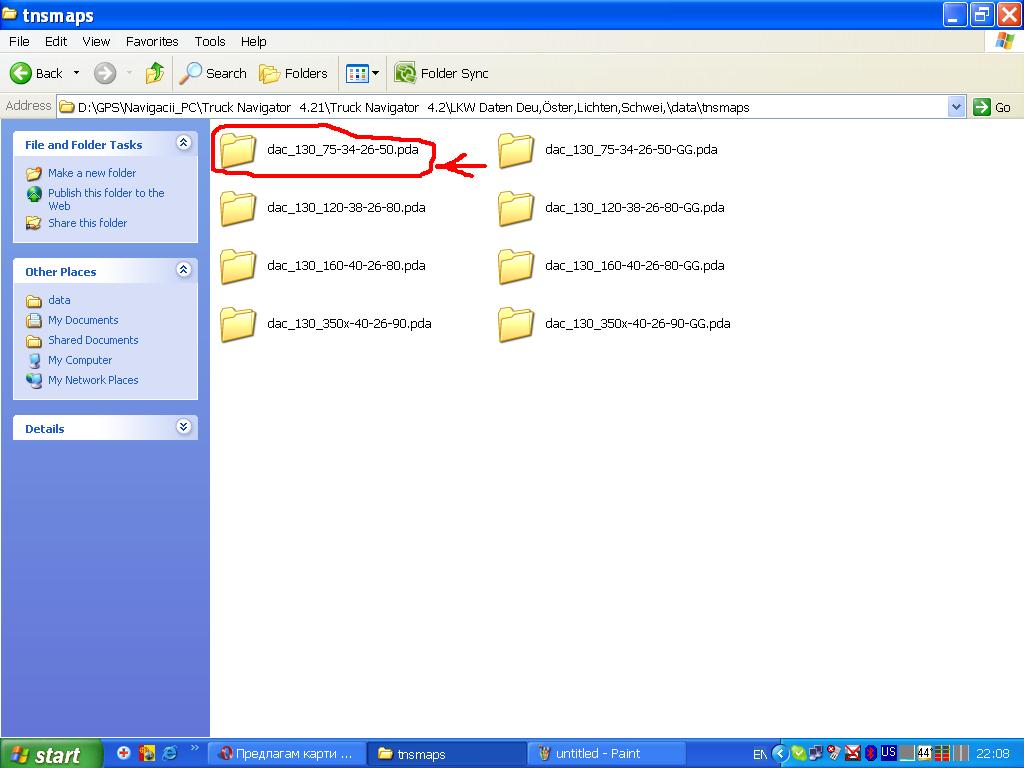Switch to untitled - Paint taskbar button
Screen dimensions: 1024x768
click(607, 754)
